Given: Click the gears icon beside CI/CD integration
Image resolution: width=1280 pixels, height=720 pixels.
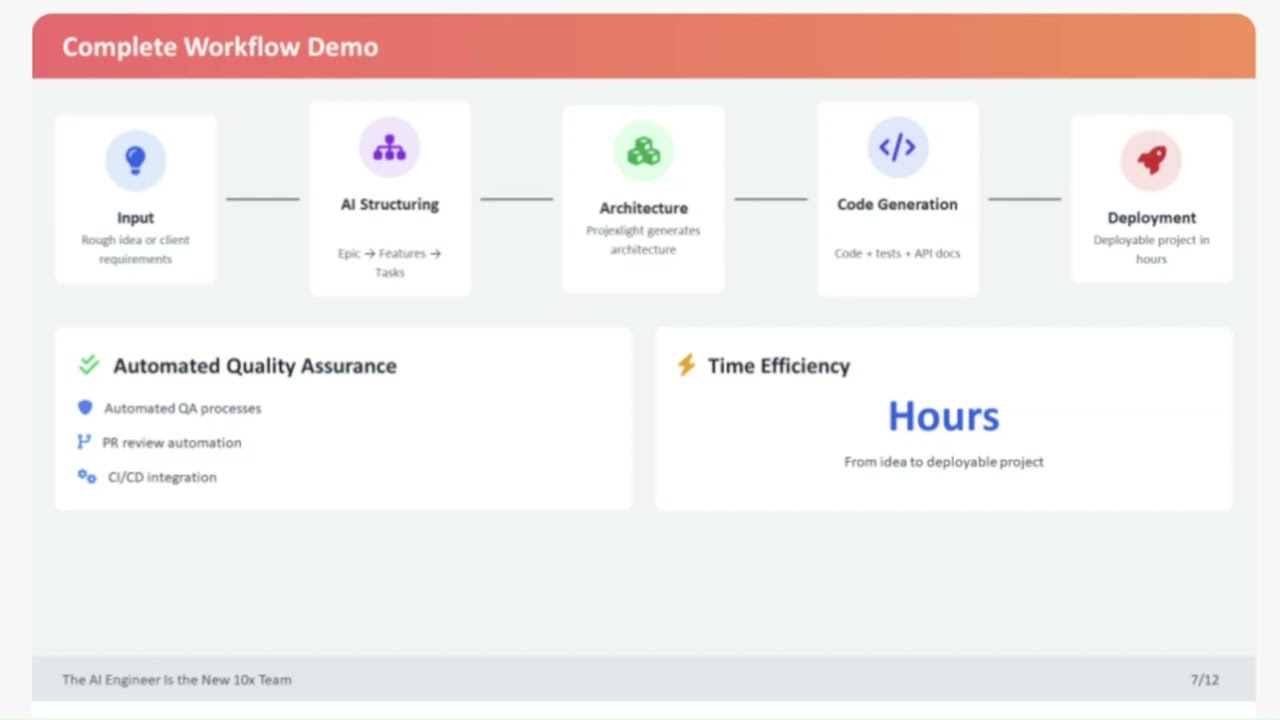Looking at the screenshot, I should [87, 477].
